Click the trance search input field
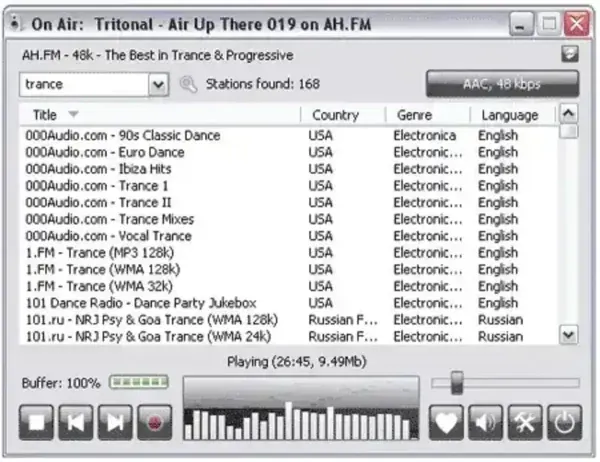This screenshot has height=462, width=600. tap(84, 84)
